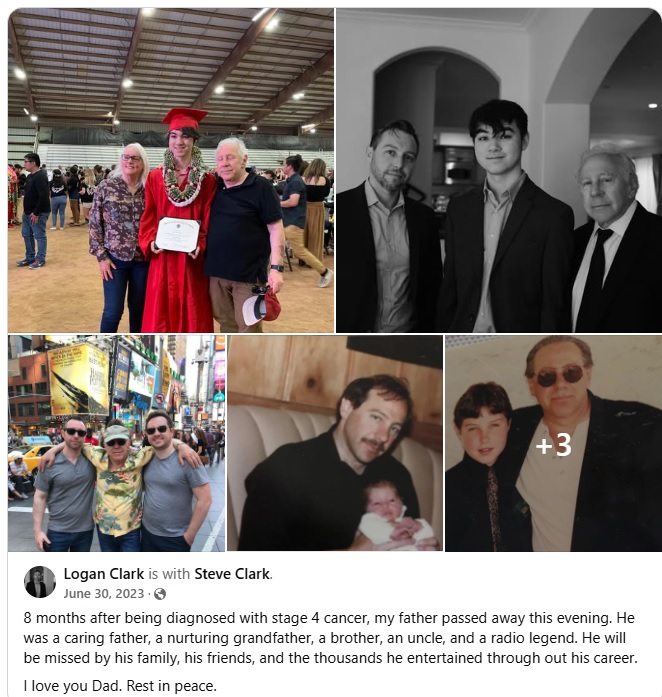Viewport: 662px width, 697px height.
Task: Click Logan Clark's profile picture avatar
Action: (40, 582)
